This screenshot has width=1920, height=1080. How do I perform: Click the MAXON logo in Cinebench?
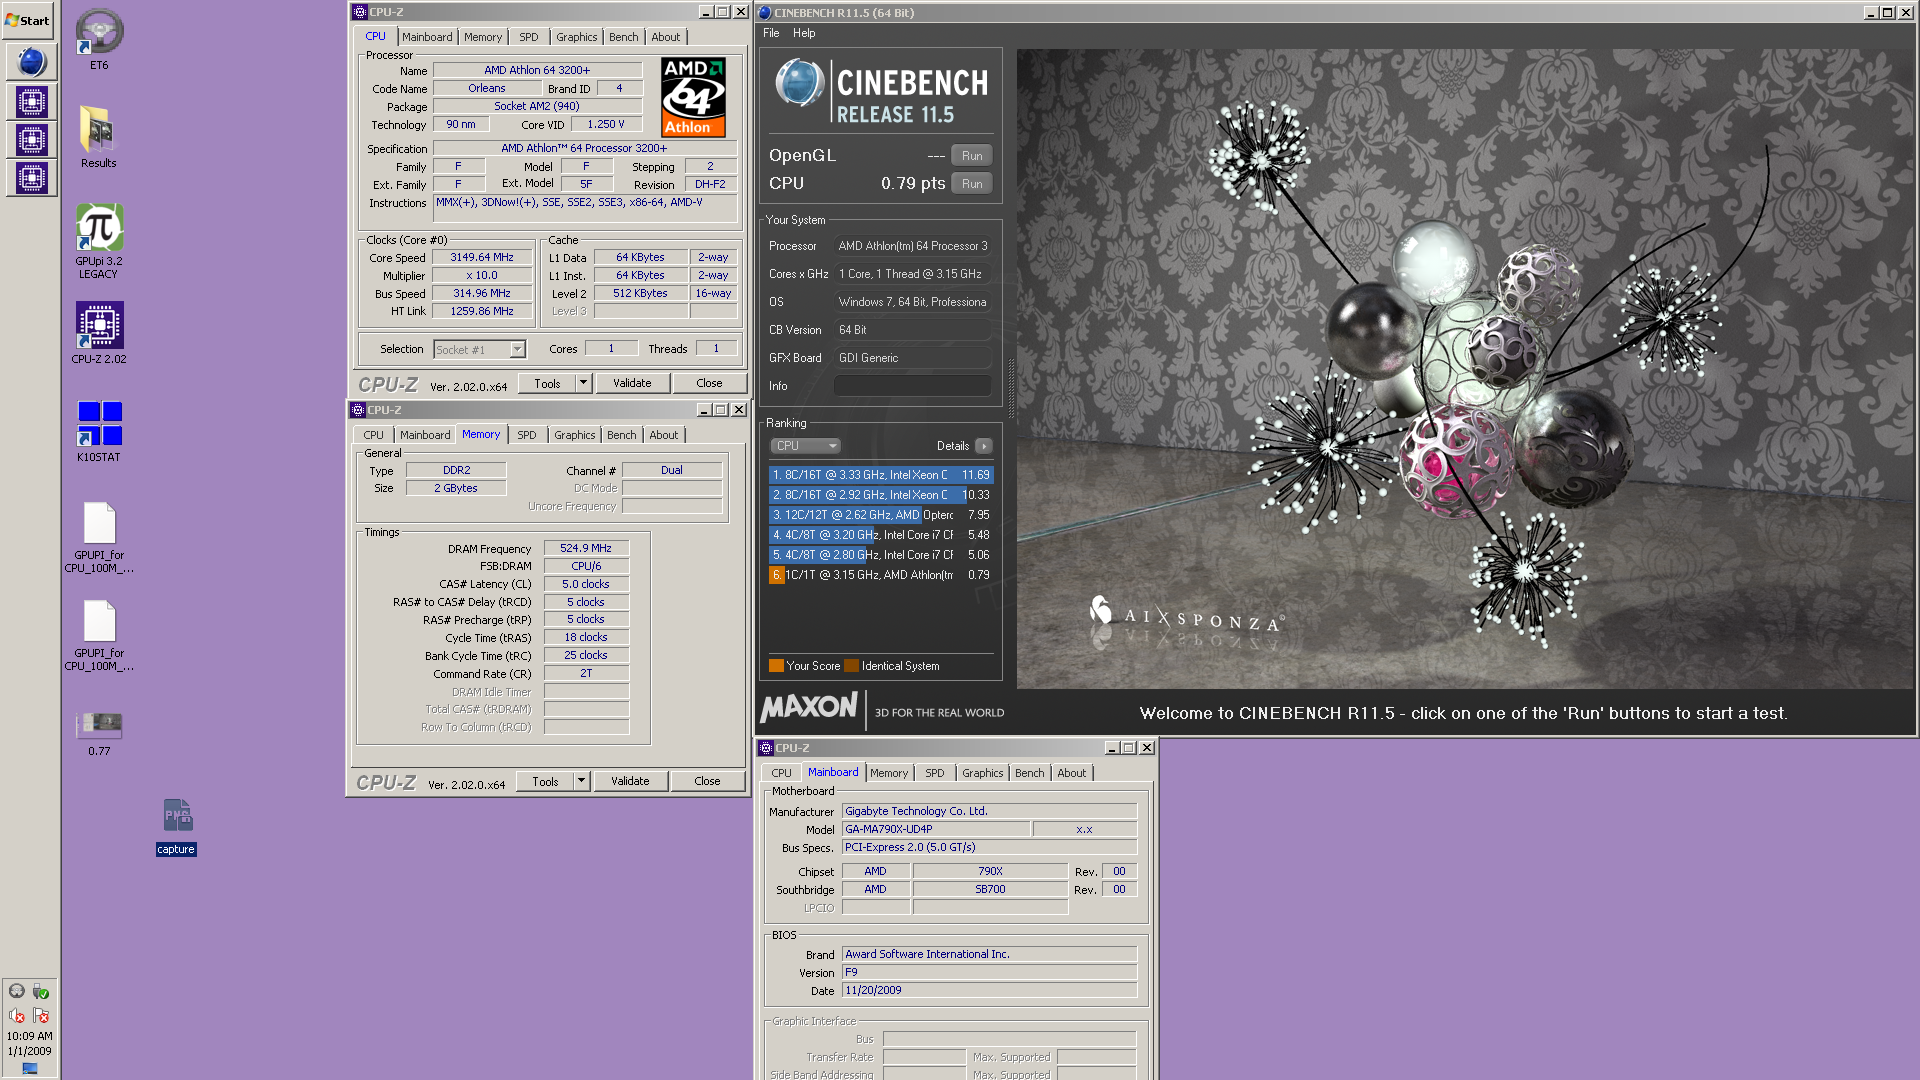(809, 708)
